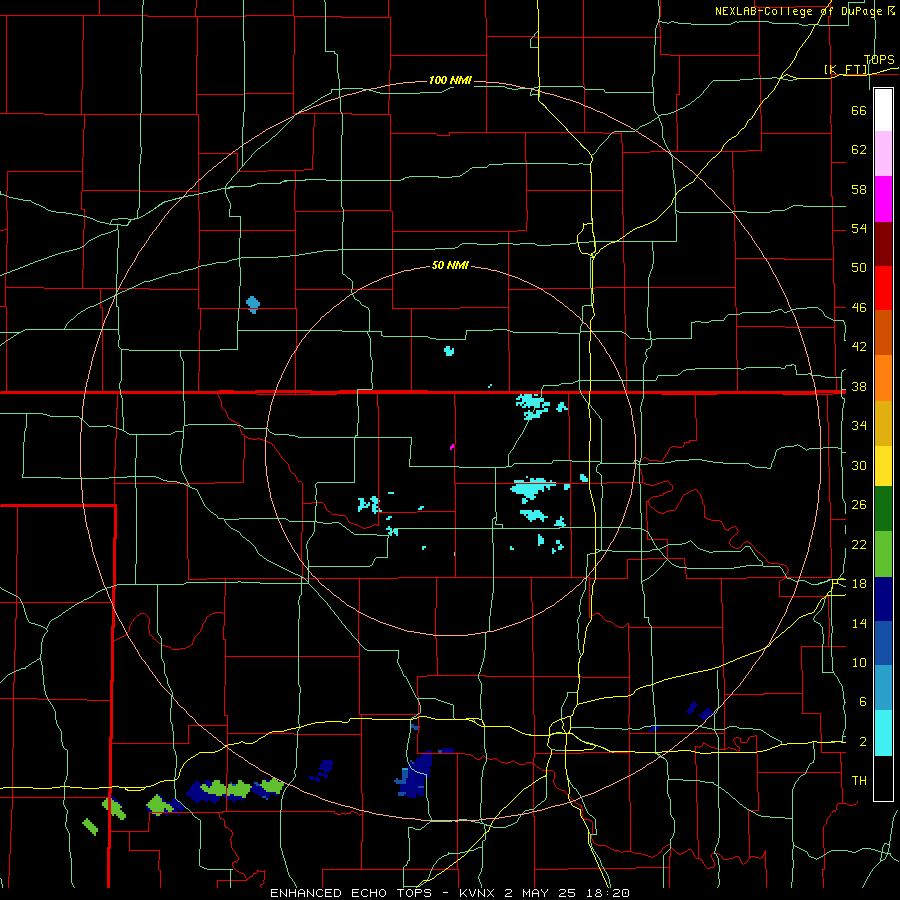
Task: Click the black TH legend swatch
Action: pyautogui.click(x=883, y=778)
